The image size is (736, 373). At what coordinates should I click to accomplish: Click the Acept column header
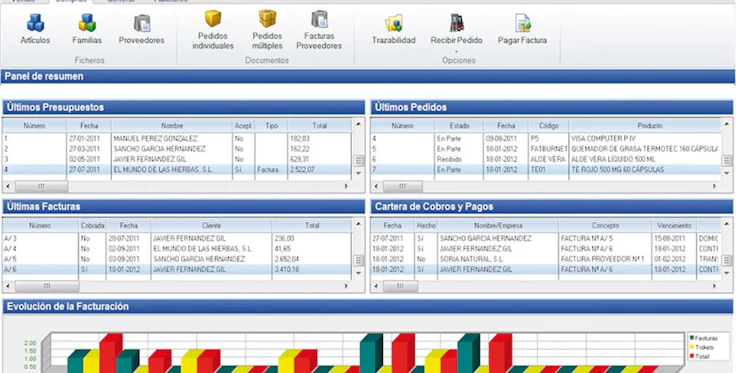pyautogui.click(x=244, y=126)
